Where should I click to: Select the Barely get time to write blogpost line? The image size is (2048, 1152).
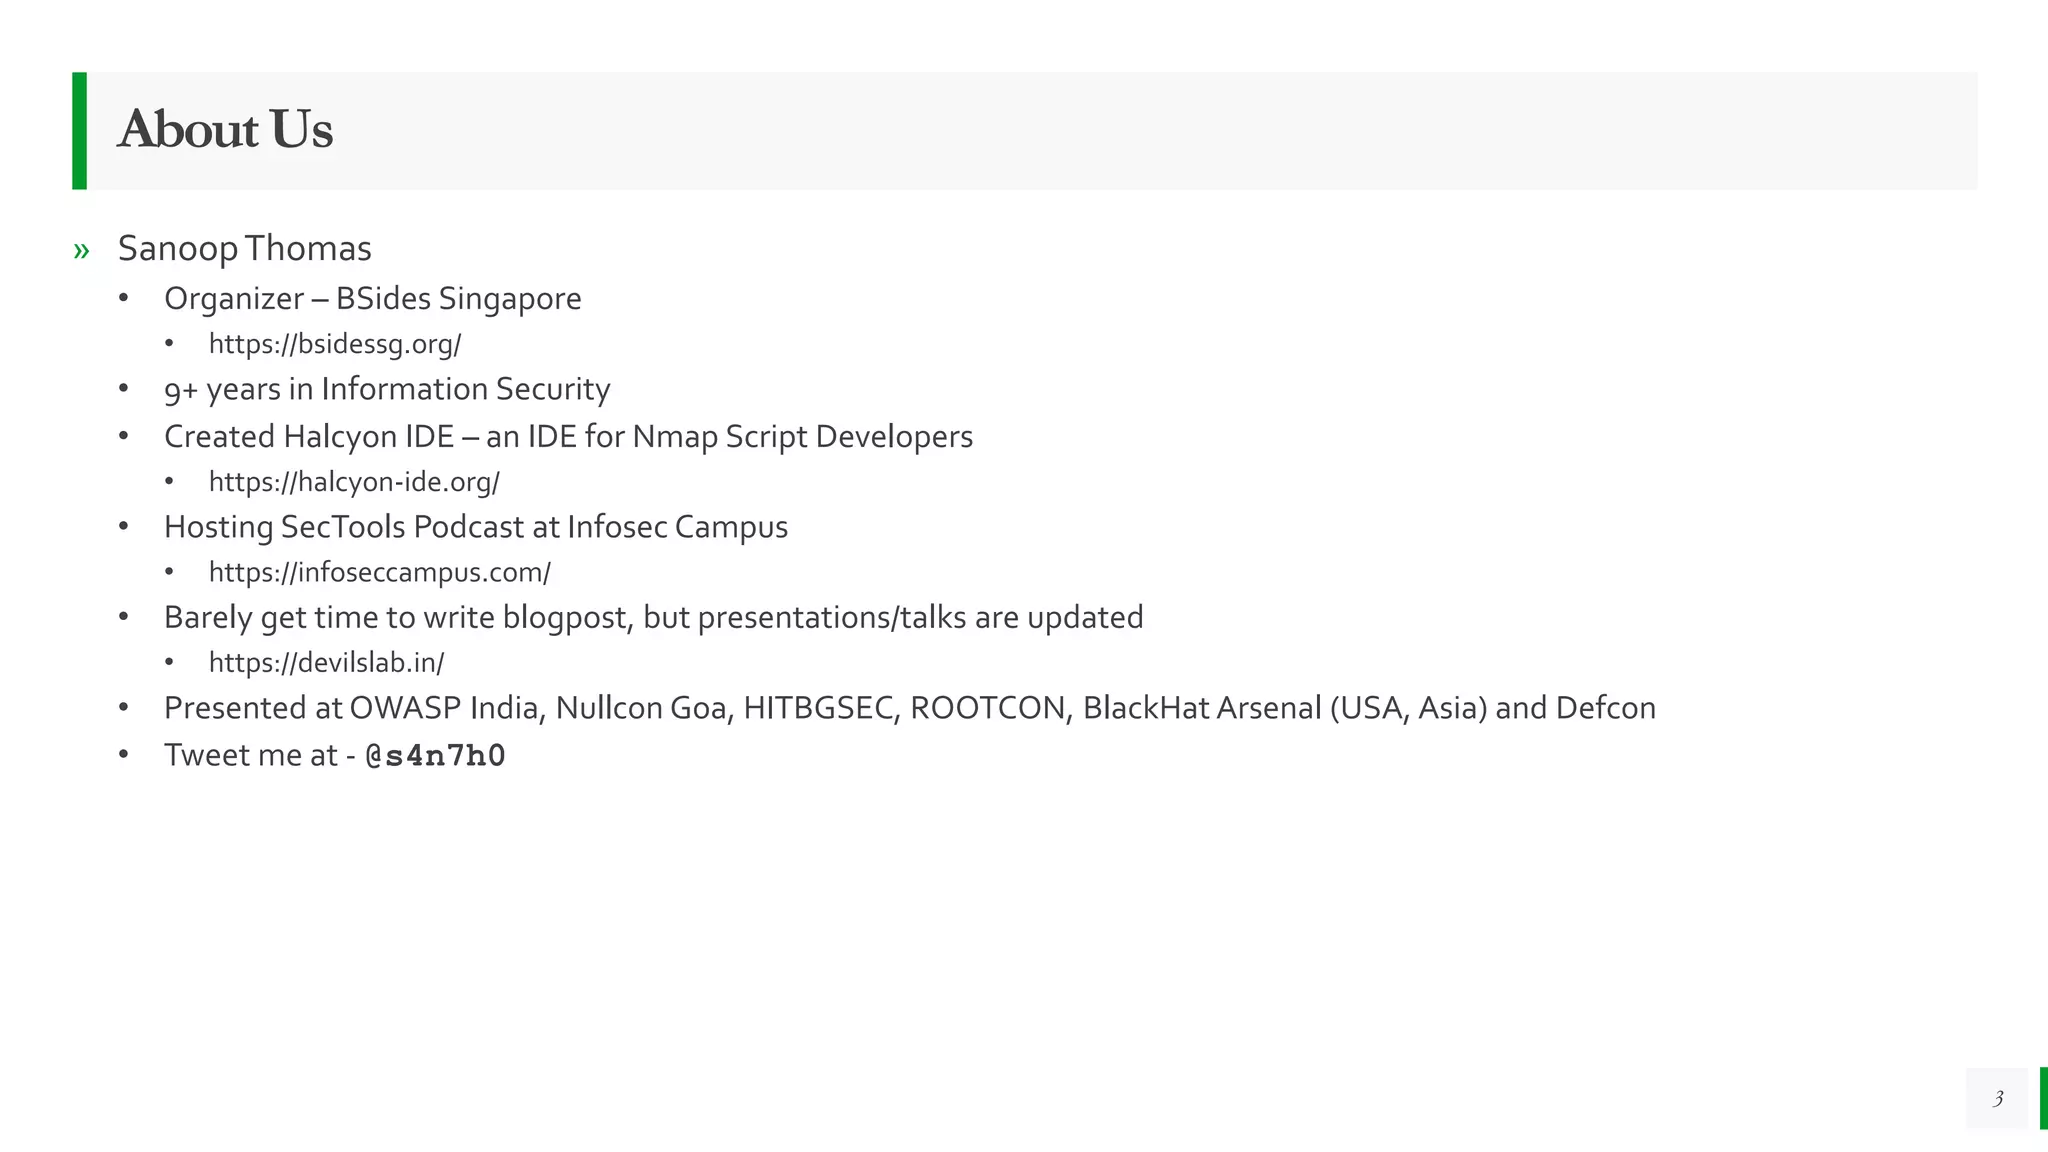click(x=654, y=618)
